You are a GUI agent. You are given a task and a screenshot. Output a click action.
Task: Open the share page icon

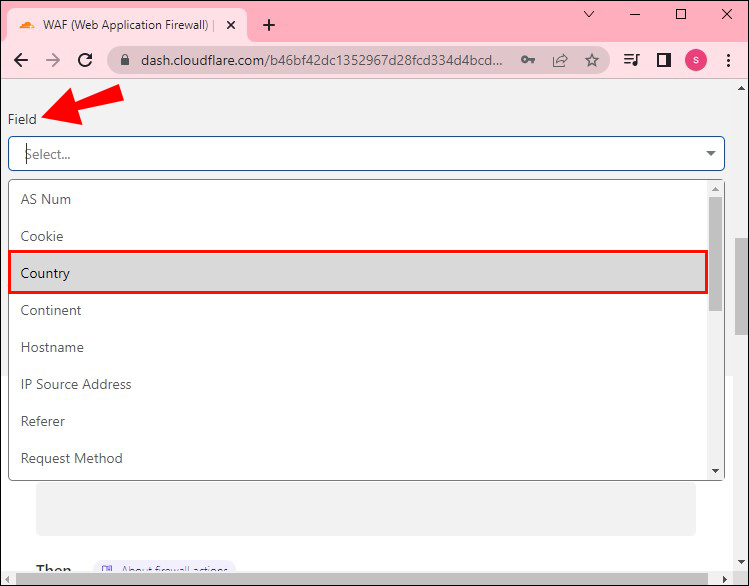tap(559, 60)
